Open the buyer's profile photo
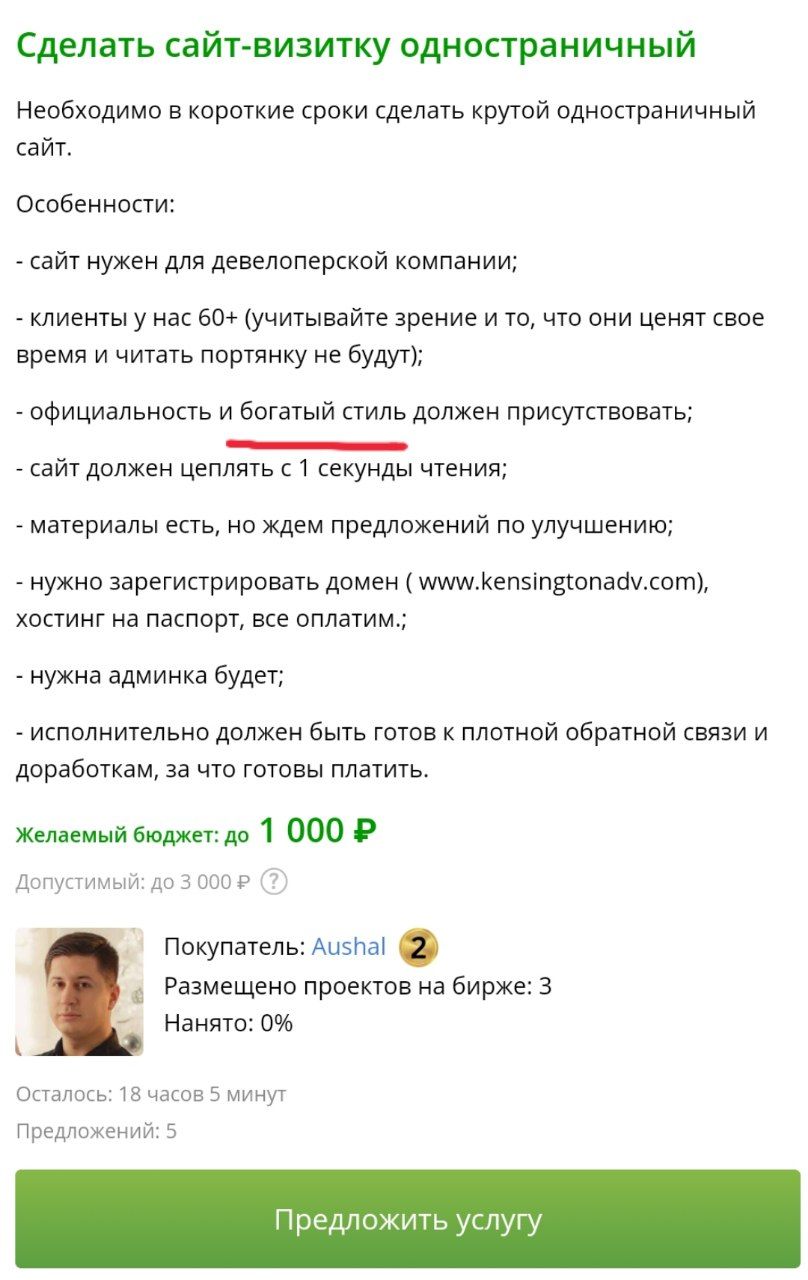This screenshot has height=1280, width=808. pos(79,991)
